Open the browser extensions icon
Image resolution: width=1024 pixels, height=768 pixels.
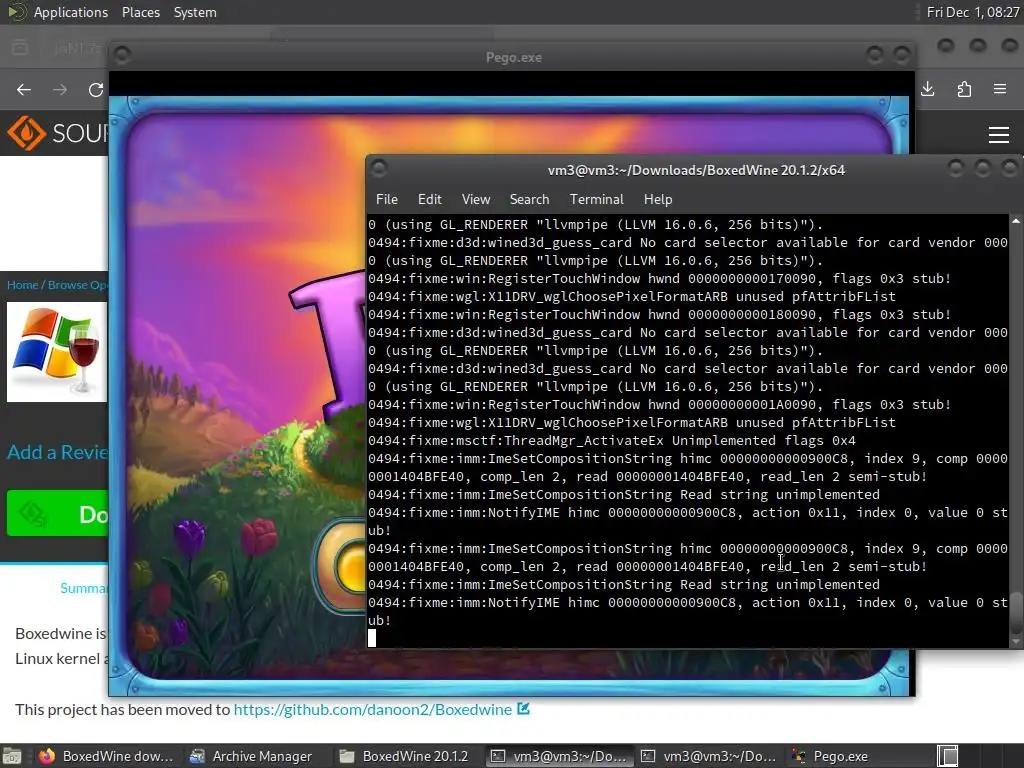[964, 89]
